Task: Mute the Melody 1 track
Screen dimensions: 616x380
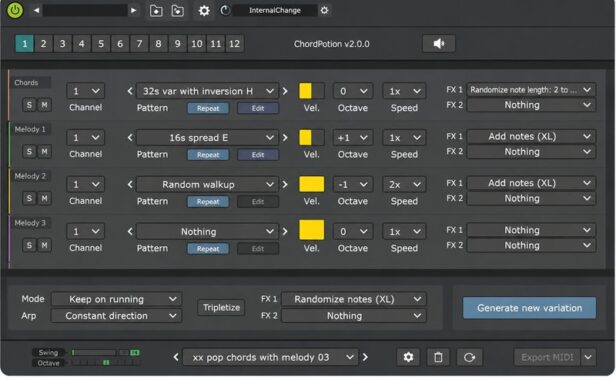Action: (x=44, y=151)
